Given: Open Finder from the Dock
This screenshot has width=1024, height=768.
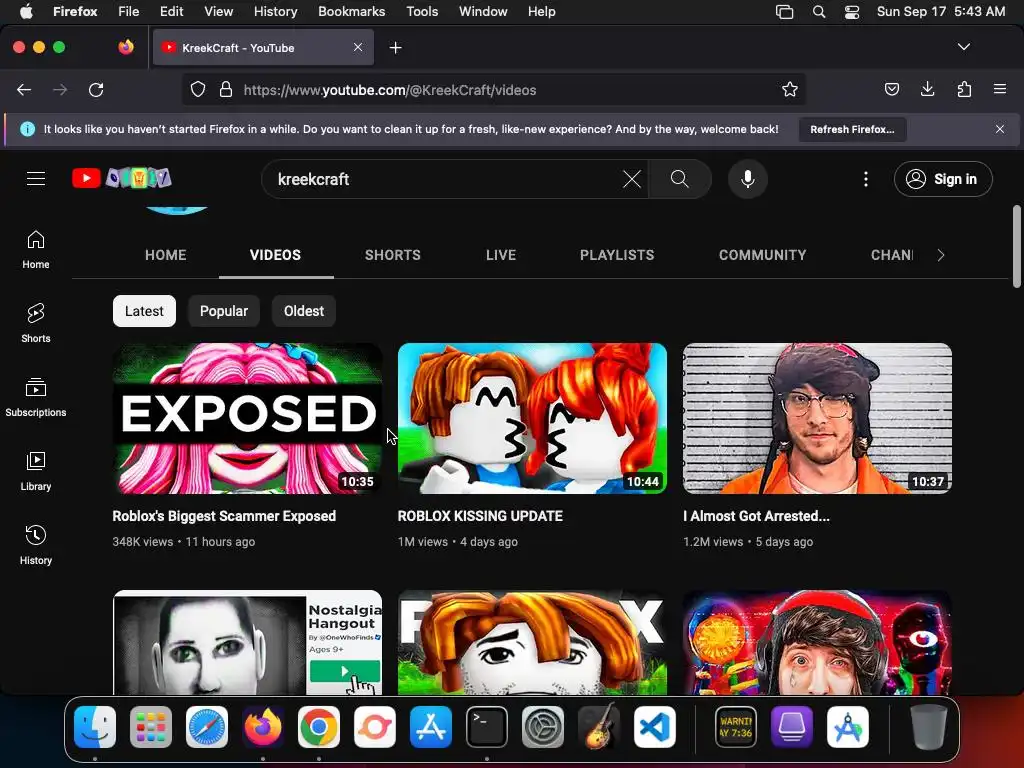Looking at the screenshot, I should point(95,727).
